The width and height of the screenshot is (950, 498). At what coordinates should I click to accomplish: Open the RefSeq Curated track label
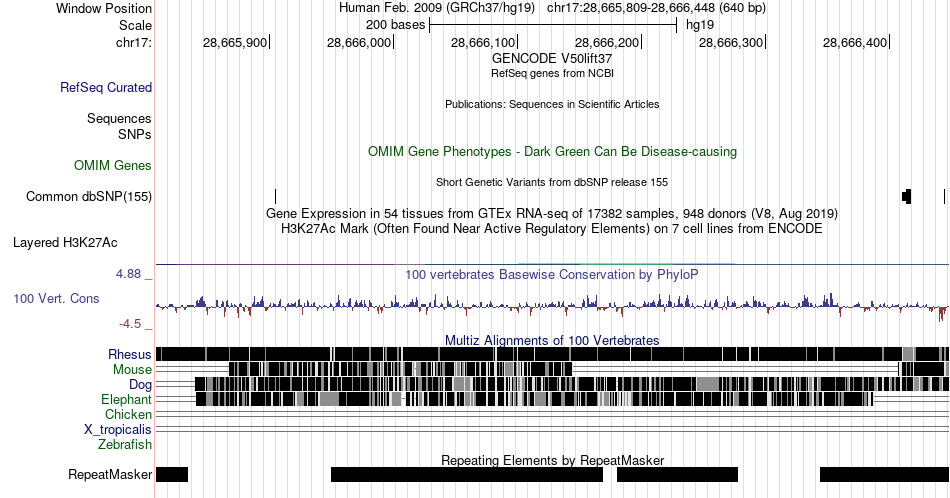point(106,87)
